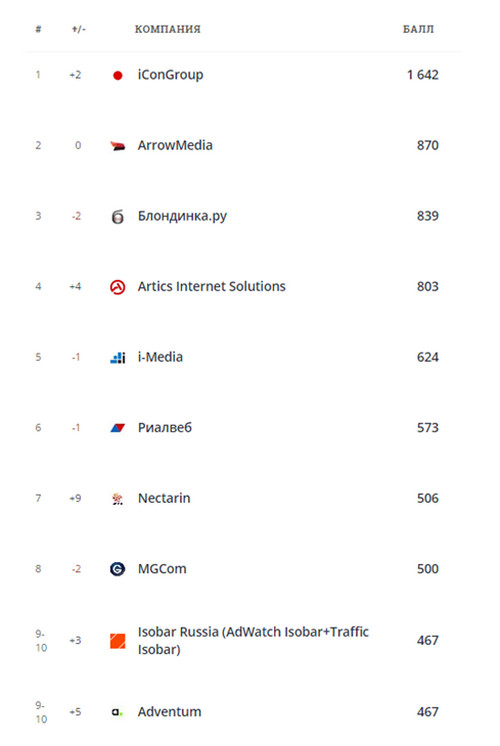500x746 pixels.
Task: Click the Artics Internet Solutions logo
Action: [x=118, y=287]
